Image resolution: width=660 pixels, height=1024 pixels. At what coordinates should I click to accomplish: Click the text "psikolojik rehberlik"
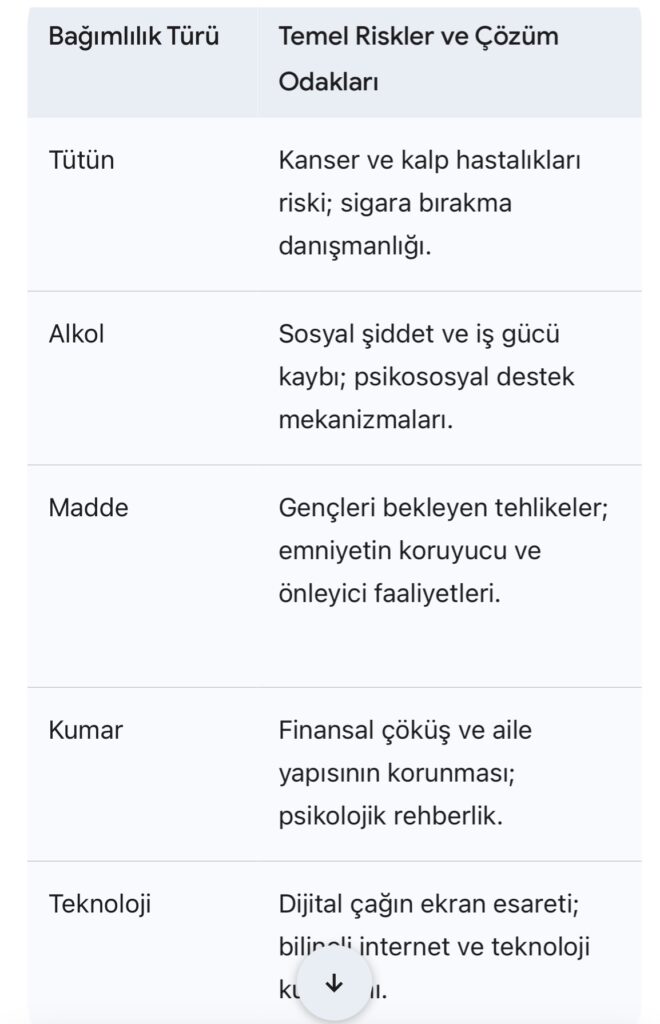(390, 816)
